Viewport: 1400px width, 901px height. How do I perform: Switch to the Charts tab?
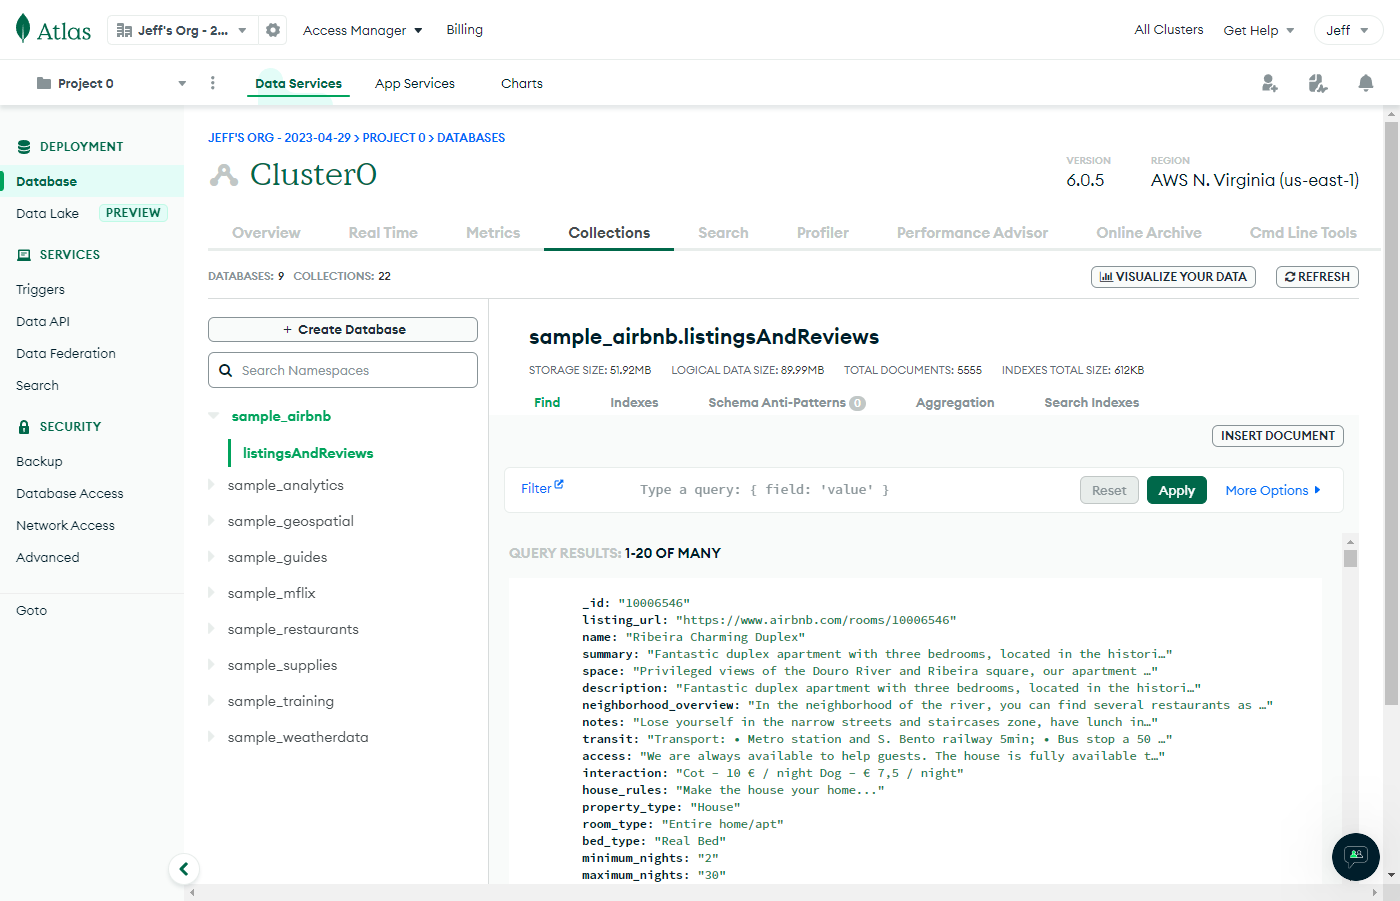[x=522, y=83]
